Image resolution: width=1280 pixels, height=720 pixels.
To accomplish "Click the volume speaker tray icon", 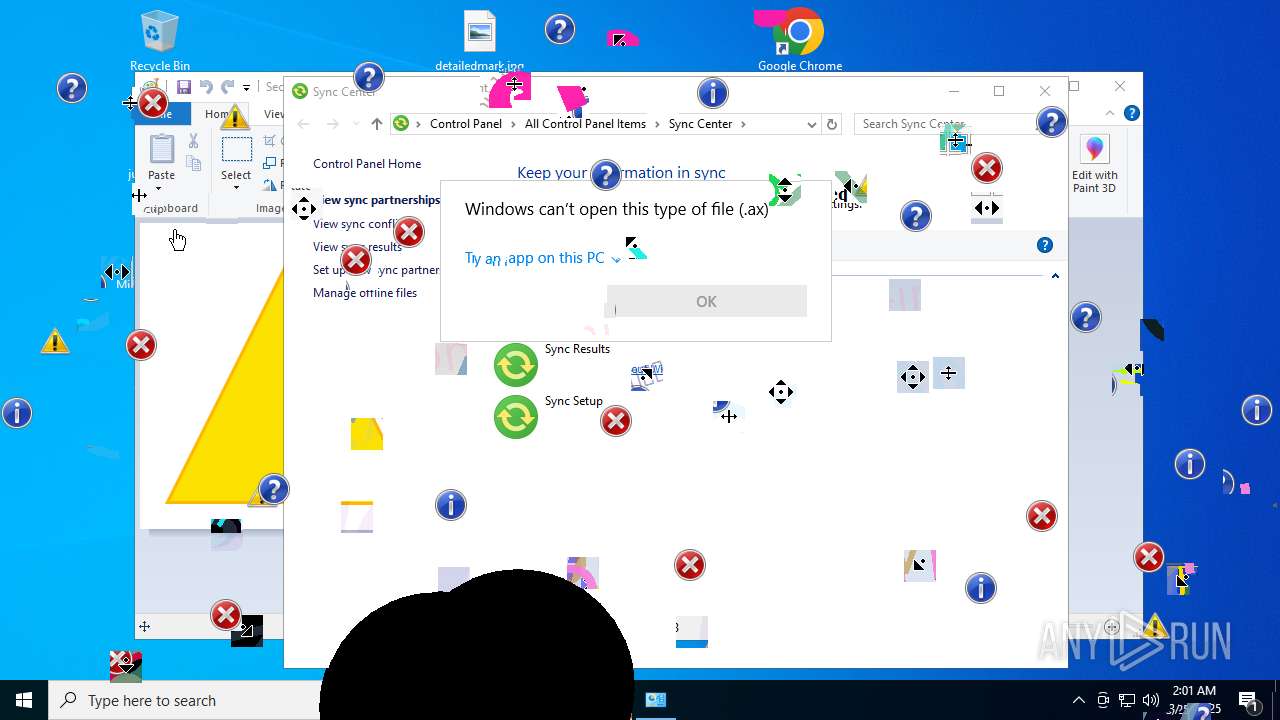I will point(1151,700).
